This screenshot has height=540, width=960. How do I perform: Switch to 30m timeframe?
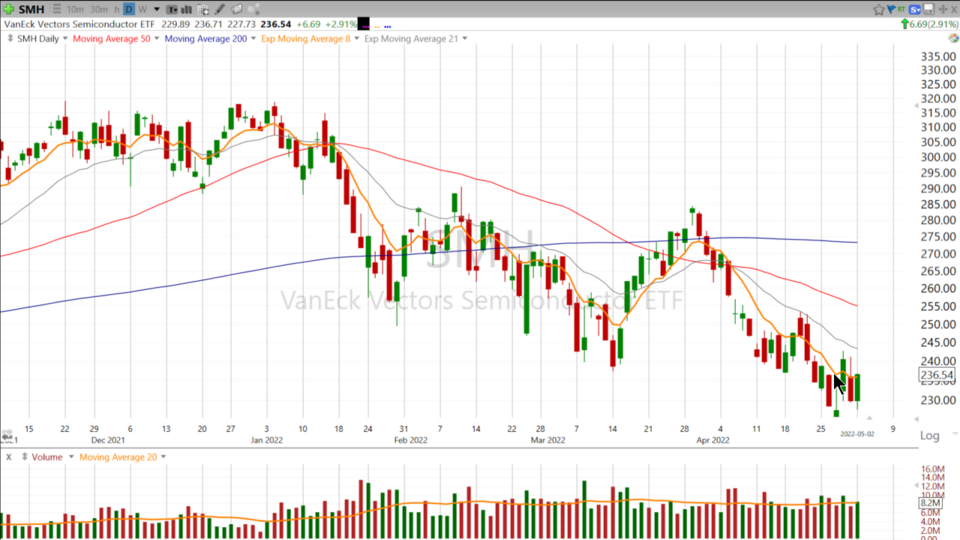98,9
